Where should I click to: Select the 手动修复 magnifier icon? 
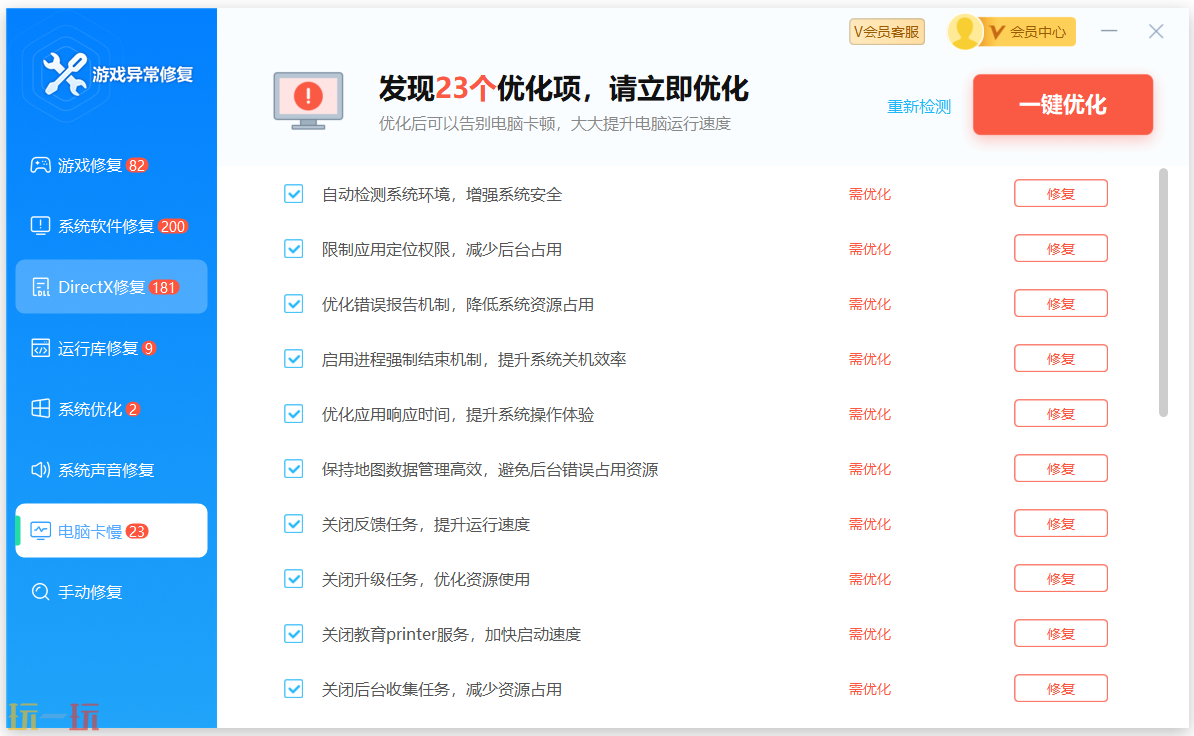40,591
